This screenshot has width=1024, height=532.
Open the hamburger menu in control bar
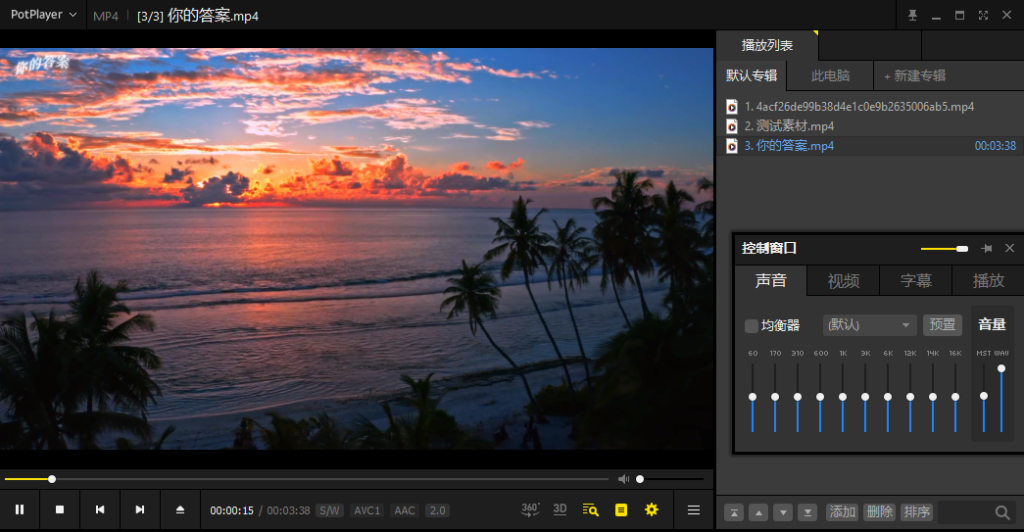coord(693,510)
